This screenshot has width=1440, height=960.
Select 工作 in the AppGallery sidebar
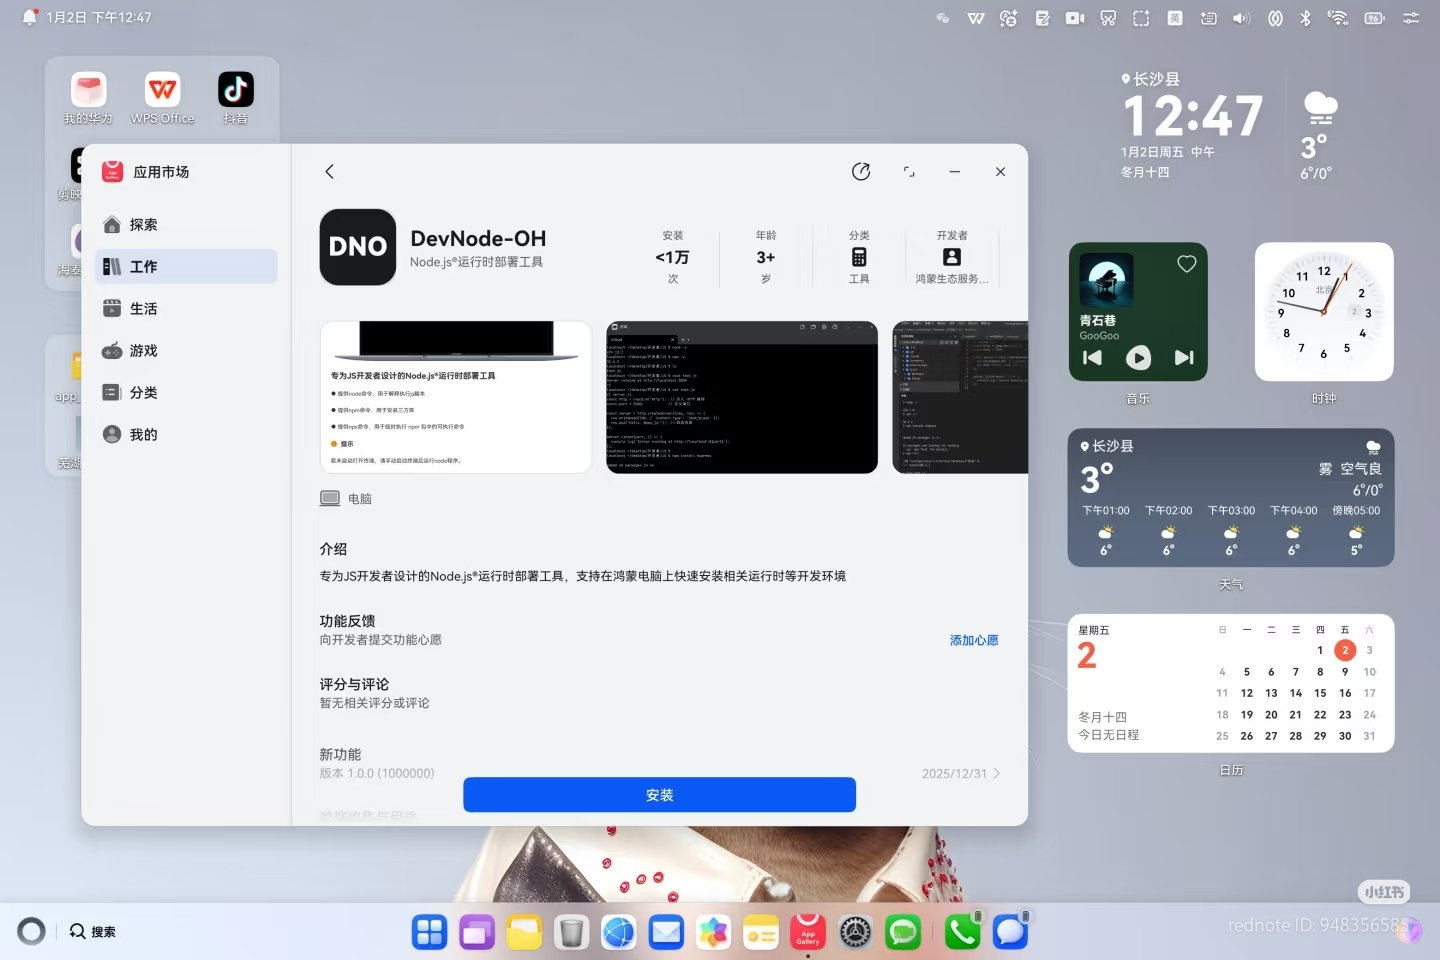tap(187, 267)
